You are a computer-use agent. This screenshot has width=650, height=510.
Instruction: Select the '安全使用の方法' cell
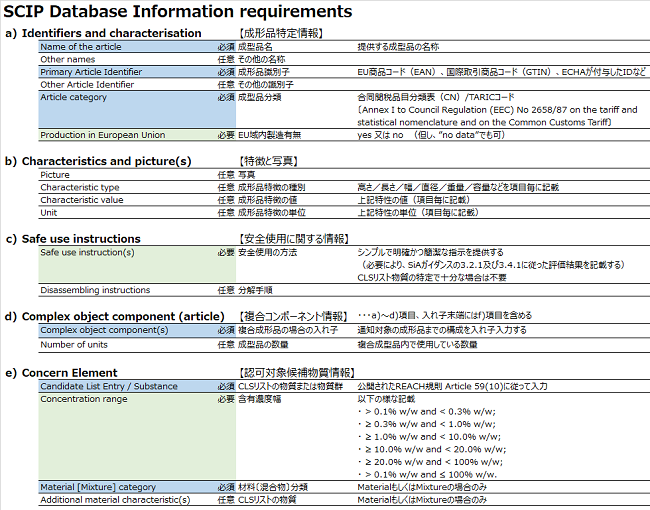click(267, 253)
